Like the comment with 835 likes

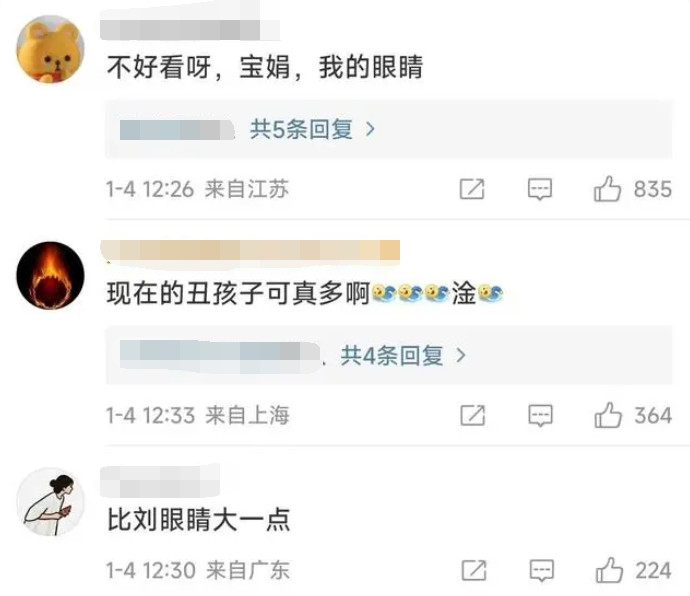click(607, 189)
